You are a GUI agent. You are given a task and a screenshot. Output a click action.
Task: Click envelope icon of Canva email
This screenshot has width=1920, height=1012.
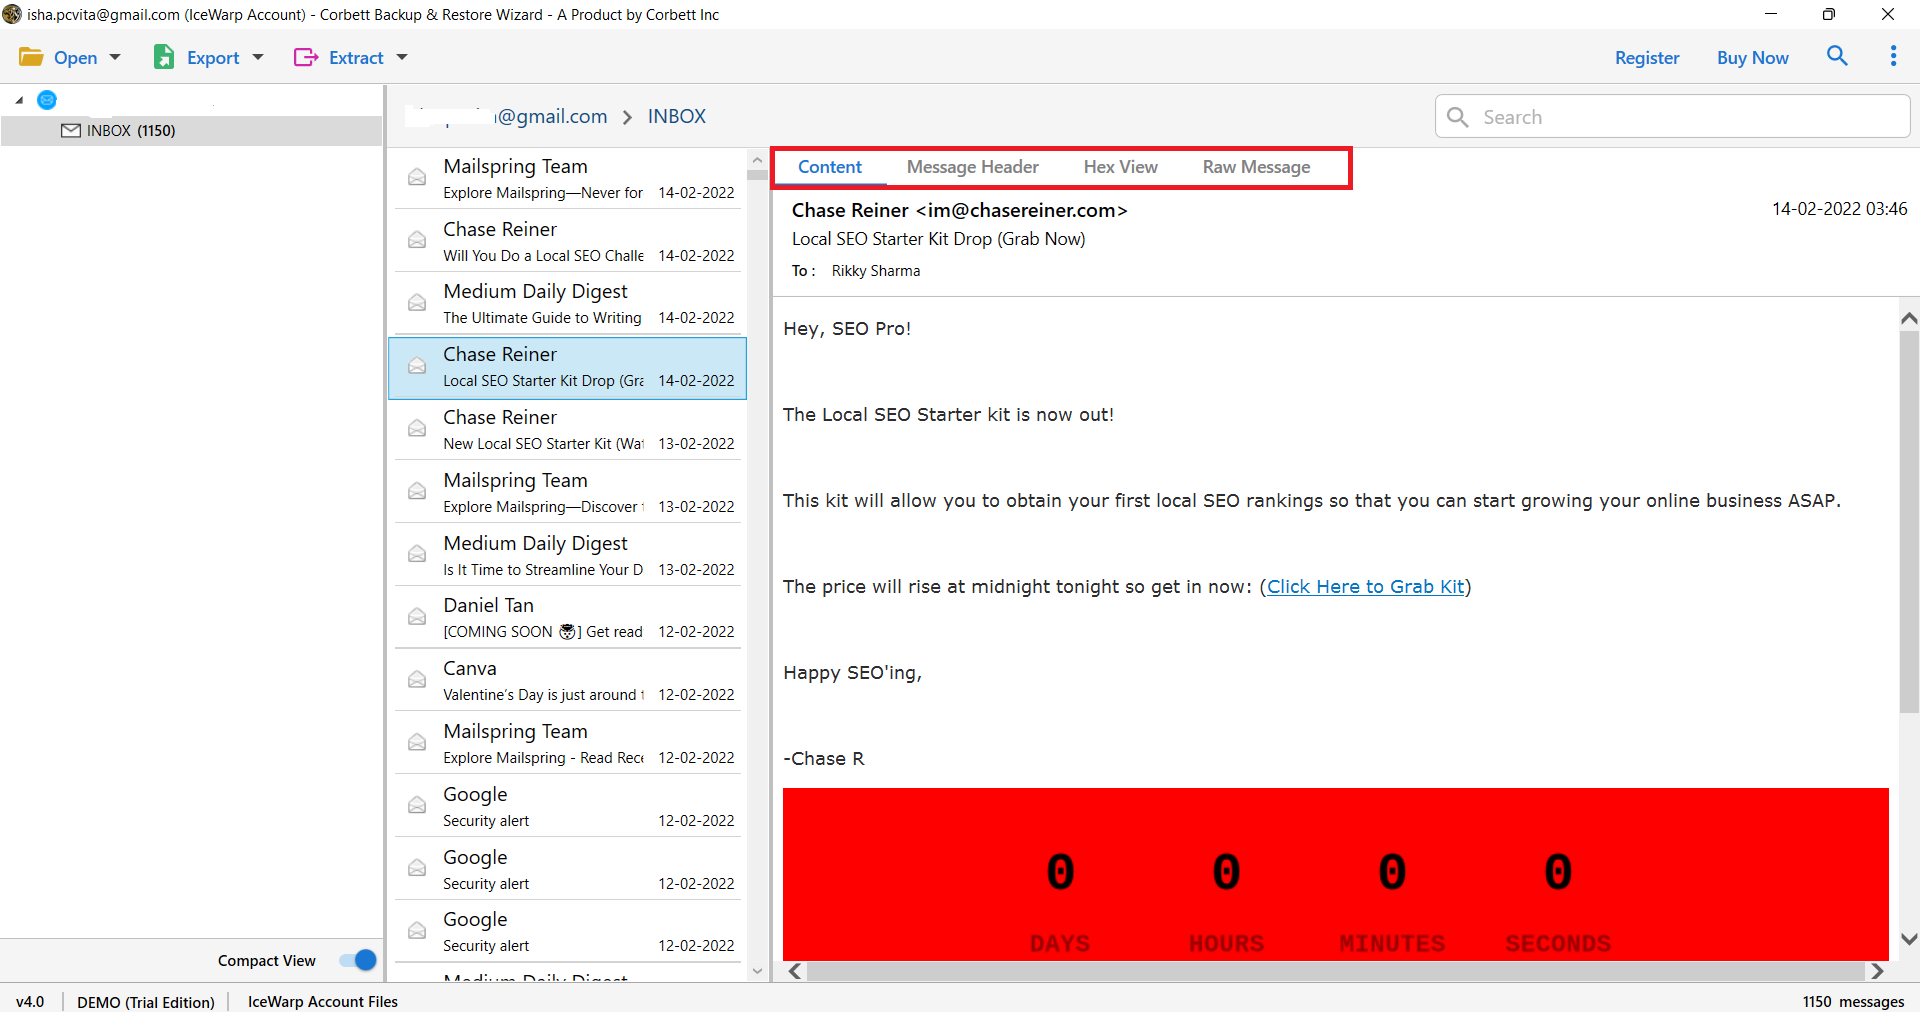(417, 679)
